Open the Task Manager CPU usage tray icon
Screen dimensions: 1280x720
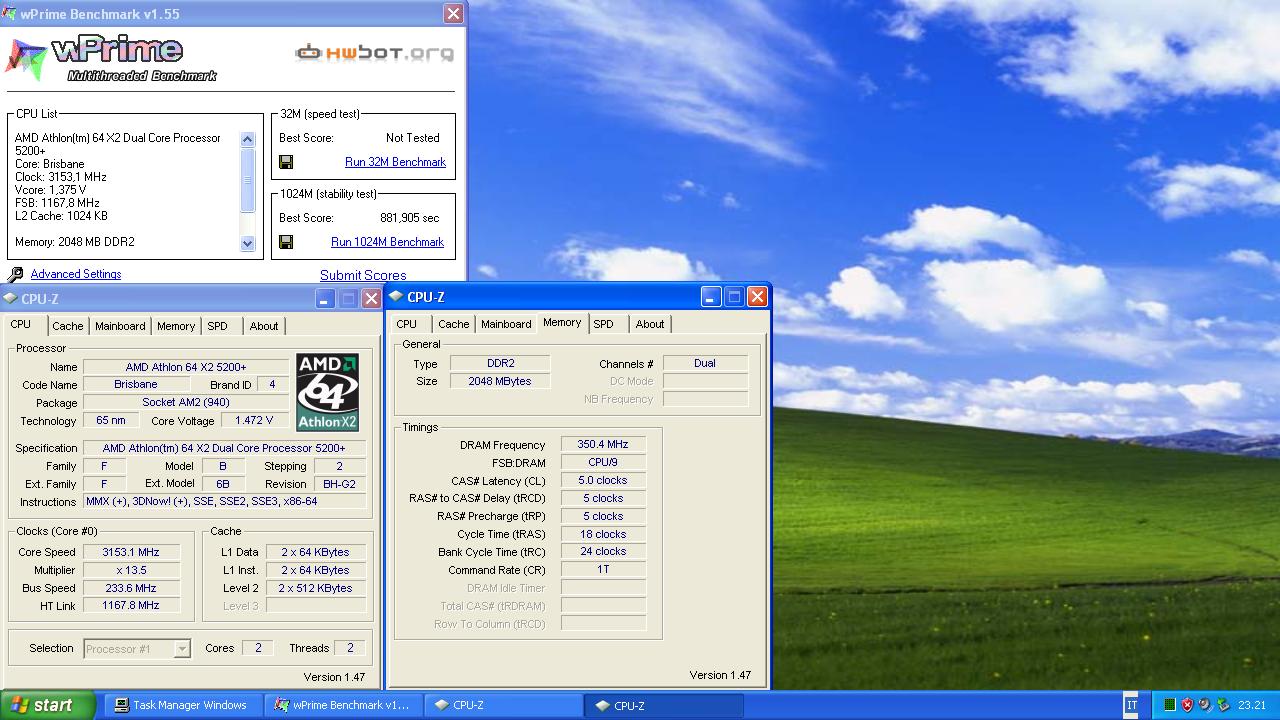tap(1169, 705)
